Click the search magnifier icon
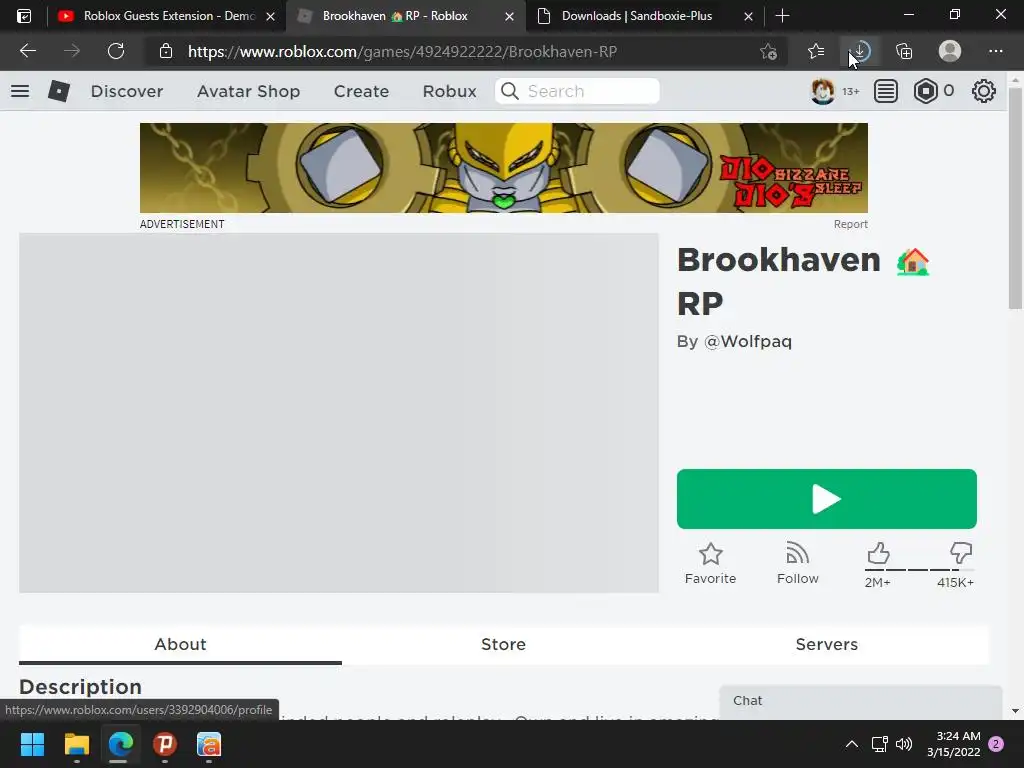 [510, 91]
